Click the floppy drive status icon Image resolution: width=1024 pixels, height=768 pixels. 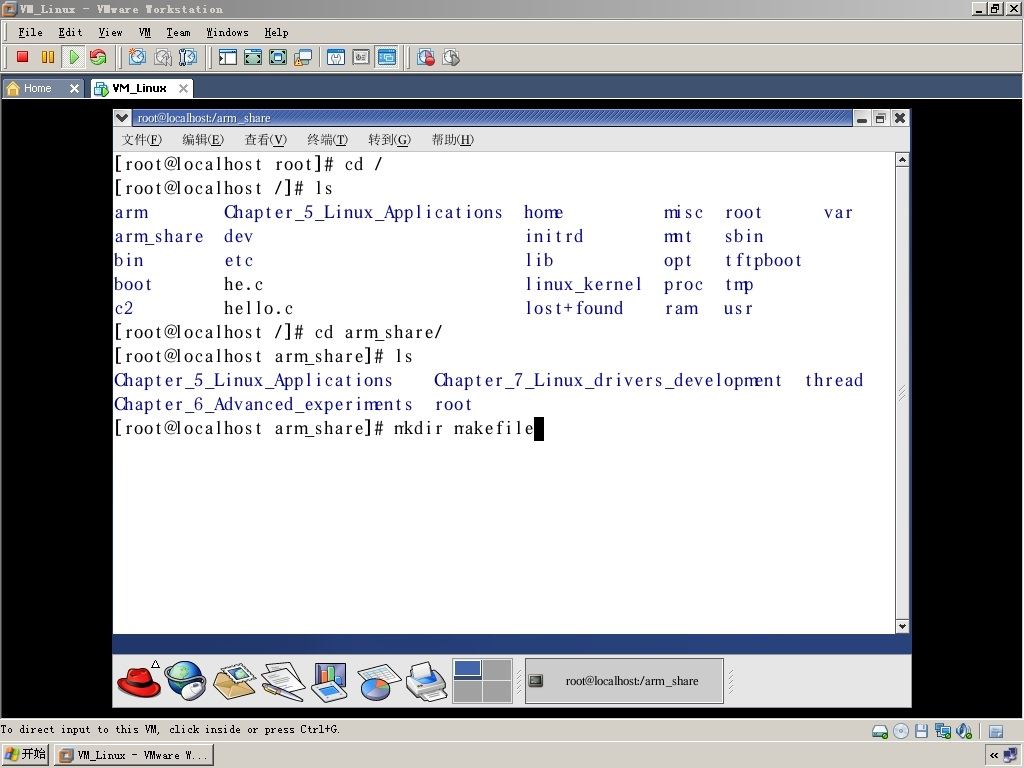(921, 731)
